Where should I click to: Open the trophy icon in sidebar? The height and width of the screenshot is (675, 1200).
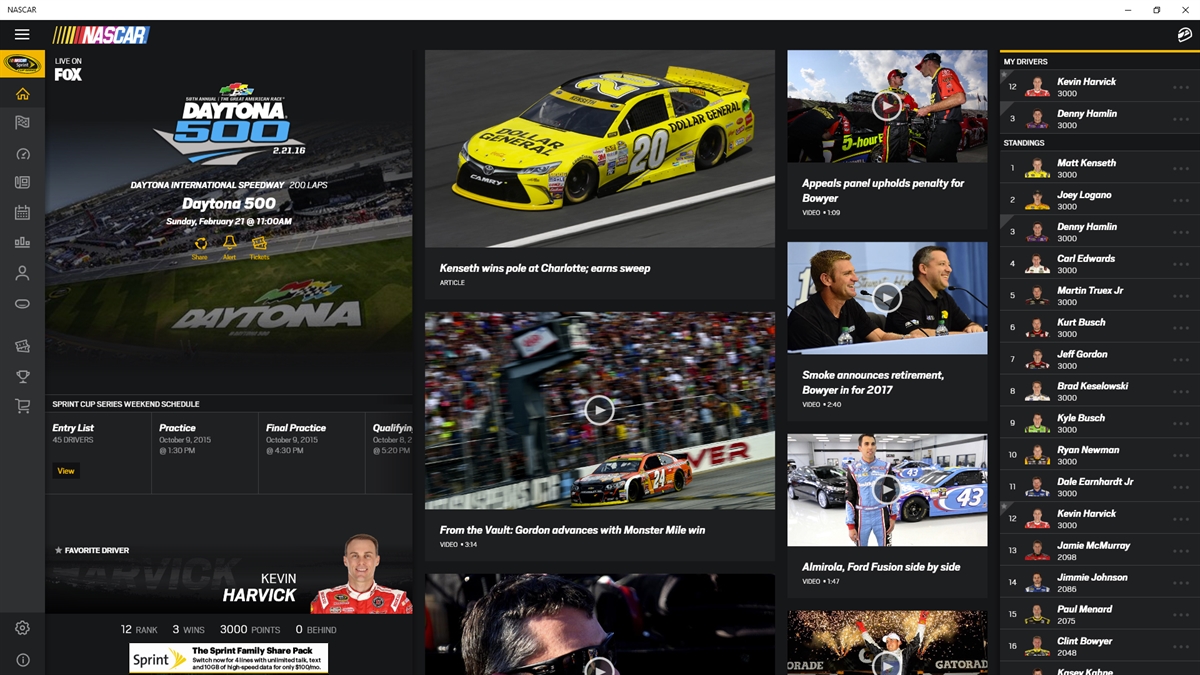point(22,376)
